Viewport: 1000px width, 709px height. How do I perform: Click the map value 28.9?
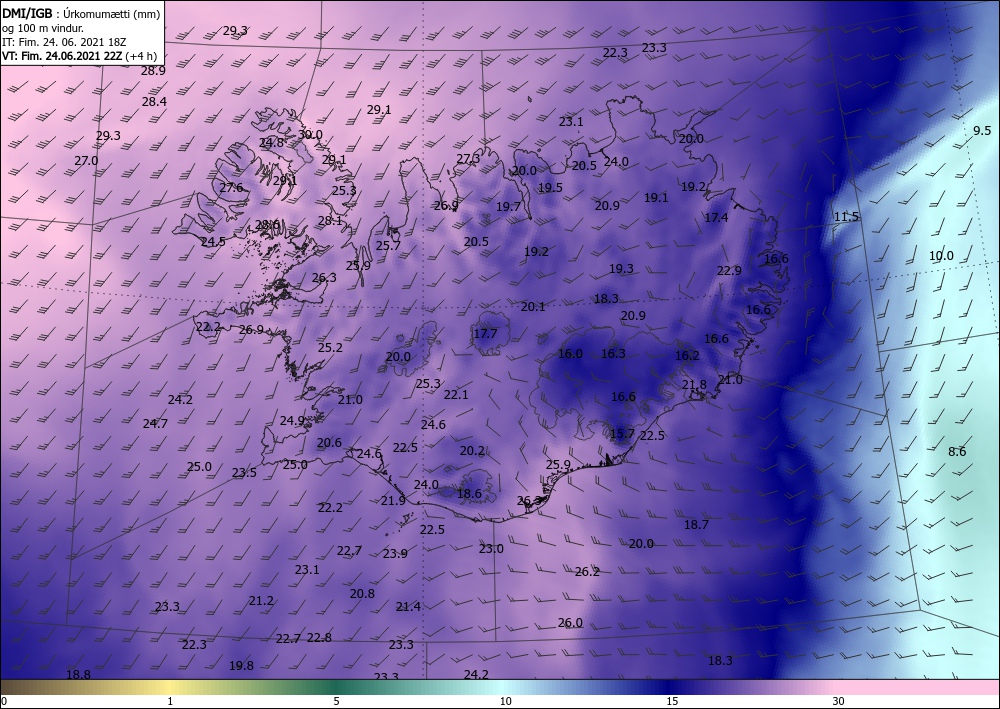click(x=153, y=71)
